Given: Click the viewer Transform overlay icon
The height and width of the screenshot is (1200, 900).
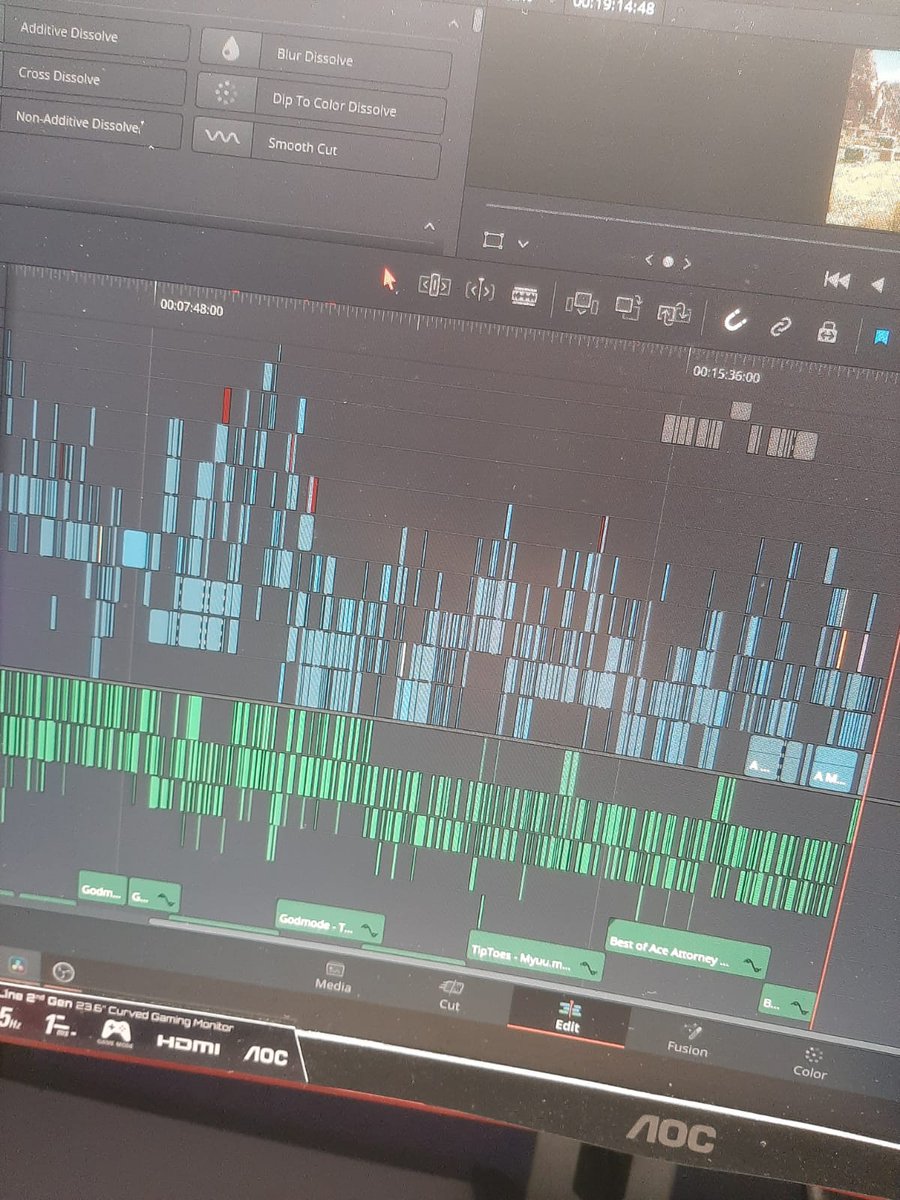Looking at the screenshot, I should pos(492,240).
